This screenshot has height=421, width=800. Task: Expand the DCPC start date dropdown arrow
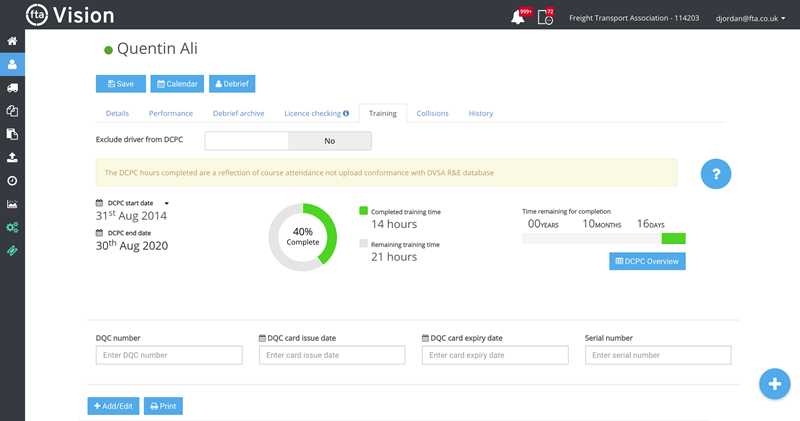point(166,203)
